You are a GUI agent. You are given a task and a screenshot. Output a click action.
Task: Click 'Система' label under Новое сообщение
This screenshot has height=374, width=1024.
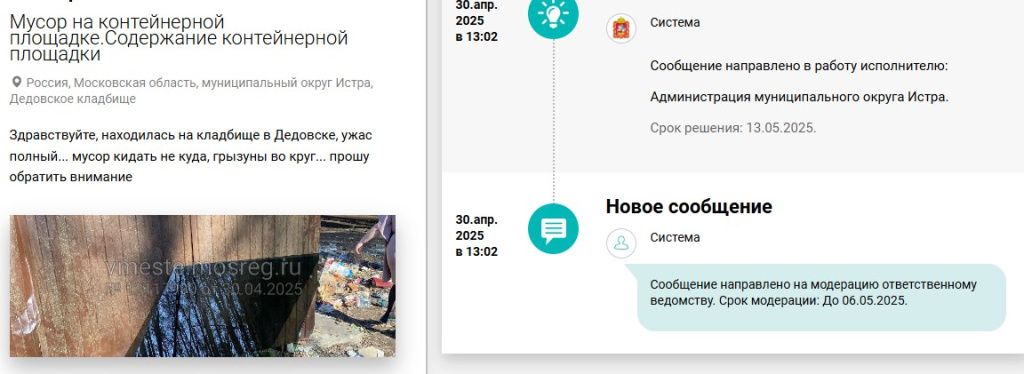675,237
